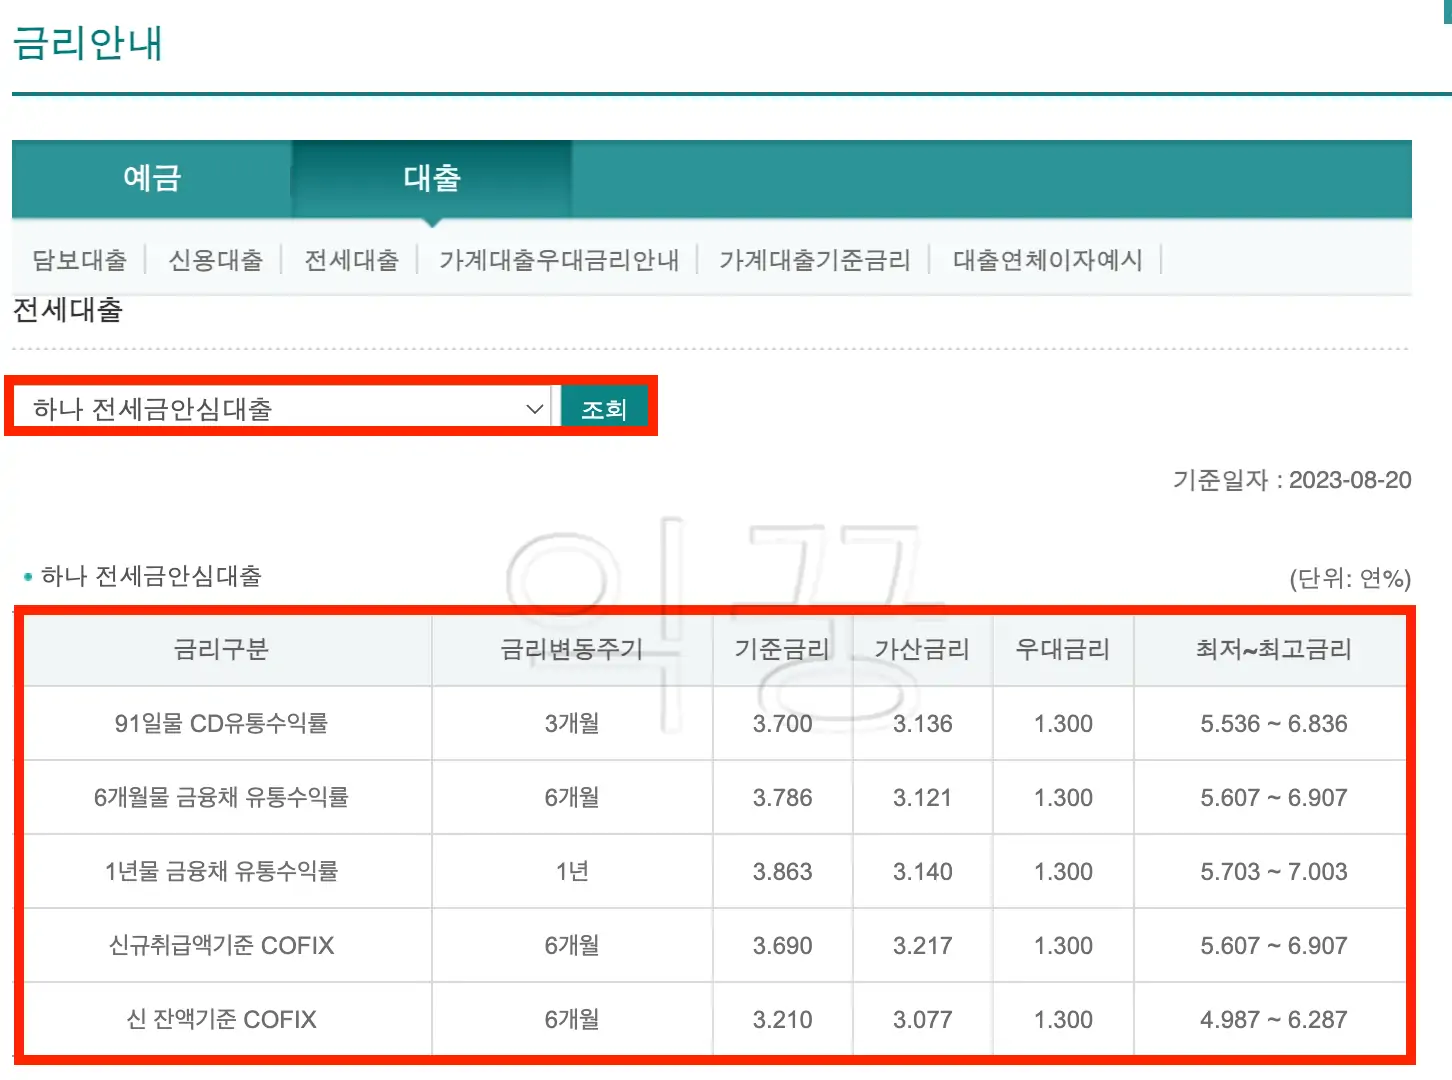
Task: Click the dropdown chevron arrow
Action: pyautogui.click(x=533, y=407)
